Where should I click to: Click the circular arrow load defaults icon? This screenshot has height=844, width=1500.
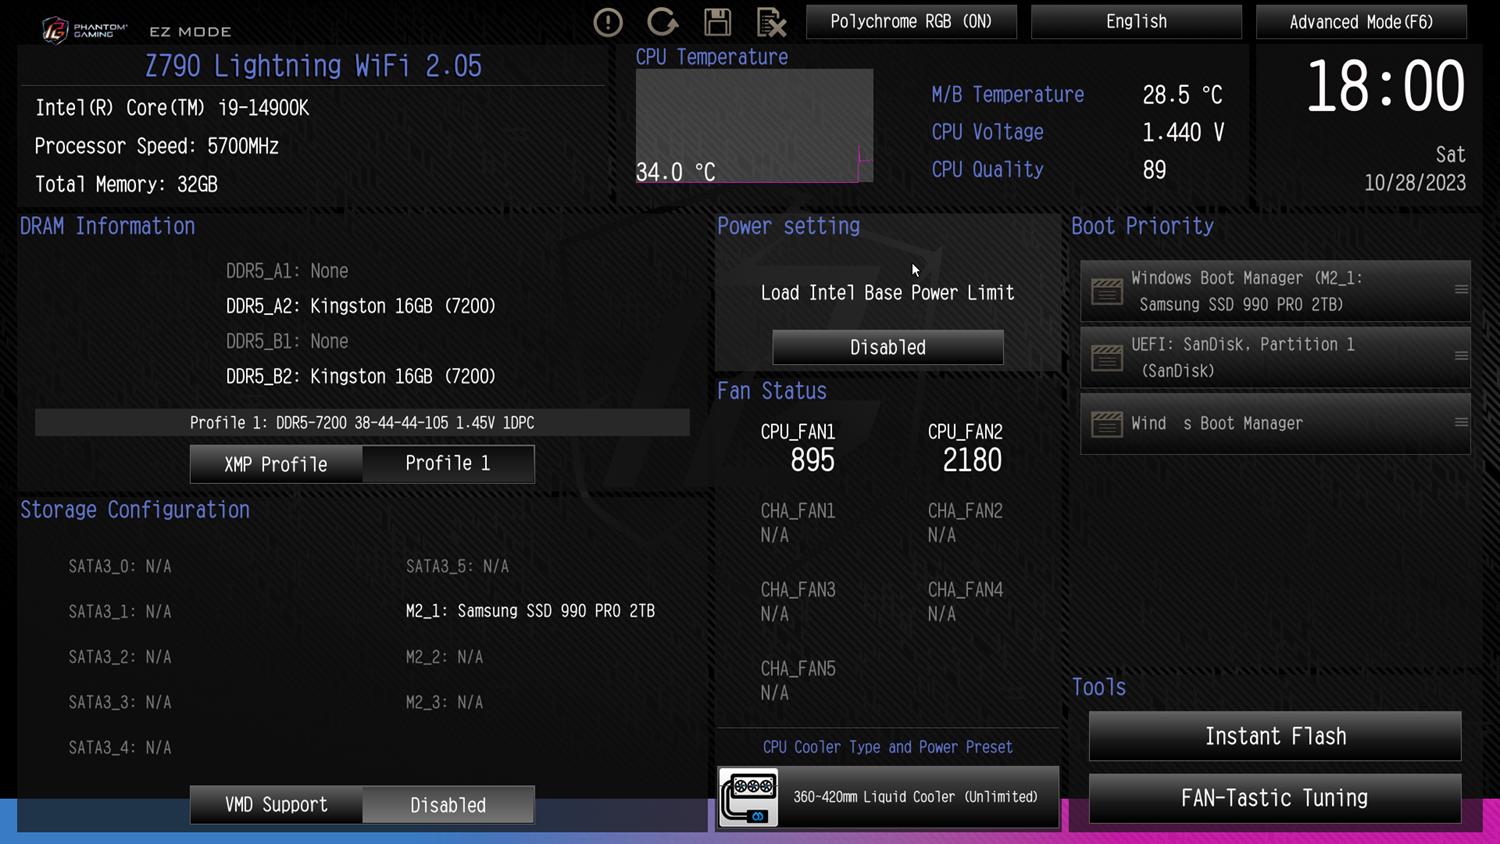[x=662, y=22]
